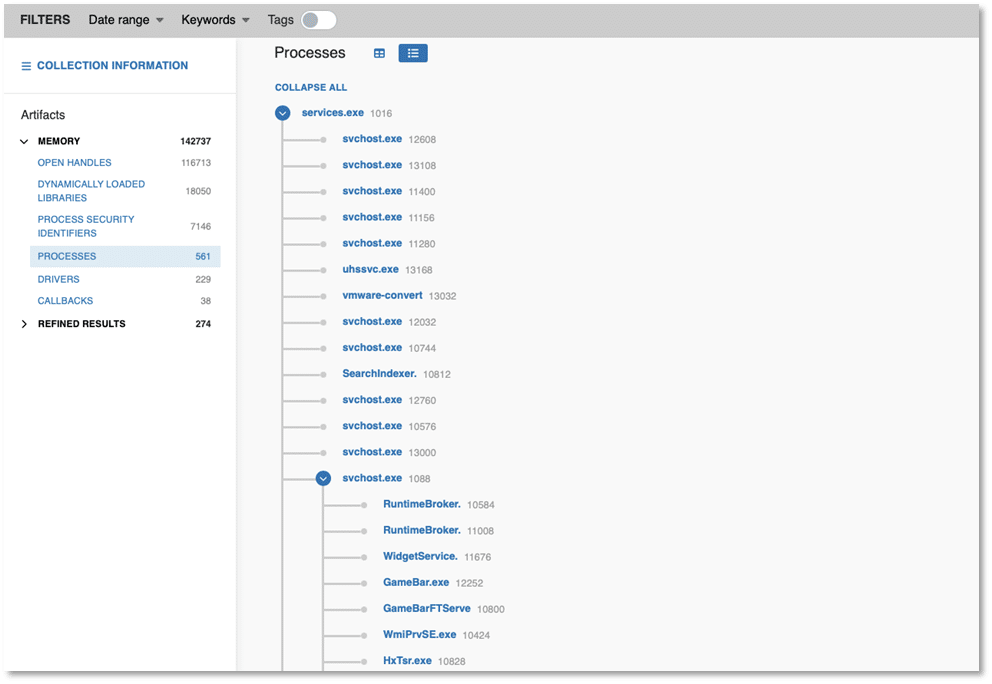Image resolution: width=992 pixels, height=684 pixels.
Task: Select OPEN HANDLES artifact
Action: coord(74,163)
